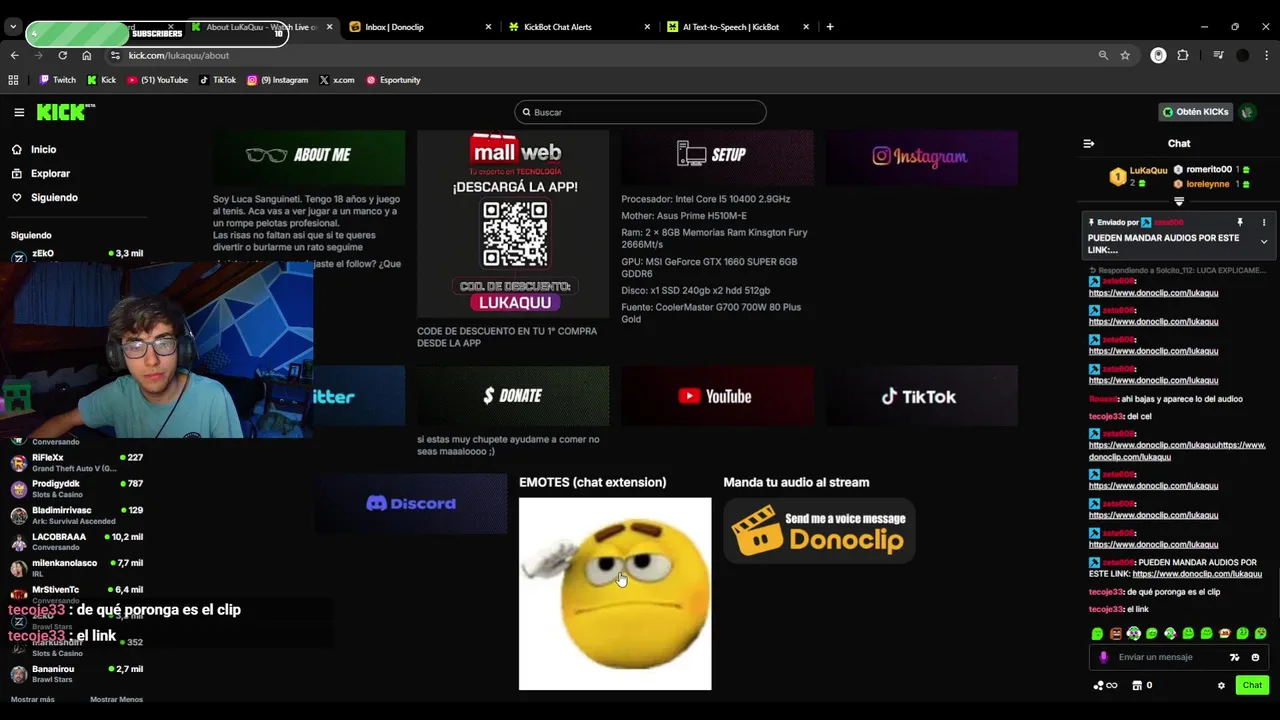
Task: Click the yellow emoji emotes image
Action: 615,594
